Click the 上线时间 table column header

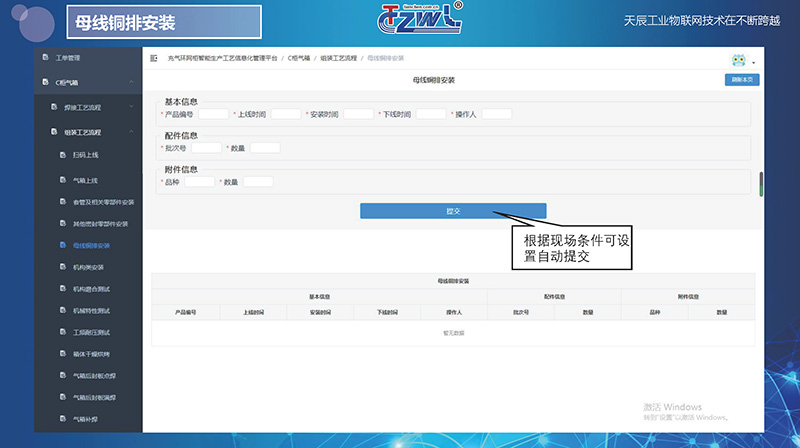[253, 312]
